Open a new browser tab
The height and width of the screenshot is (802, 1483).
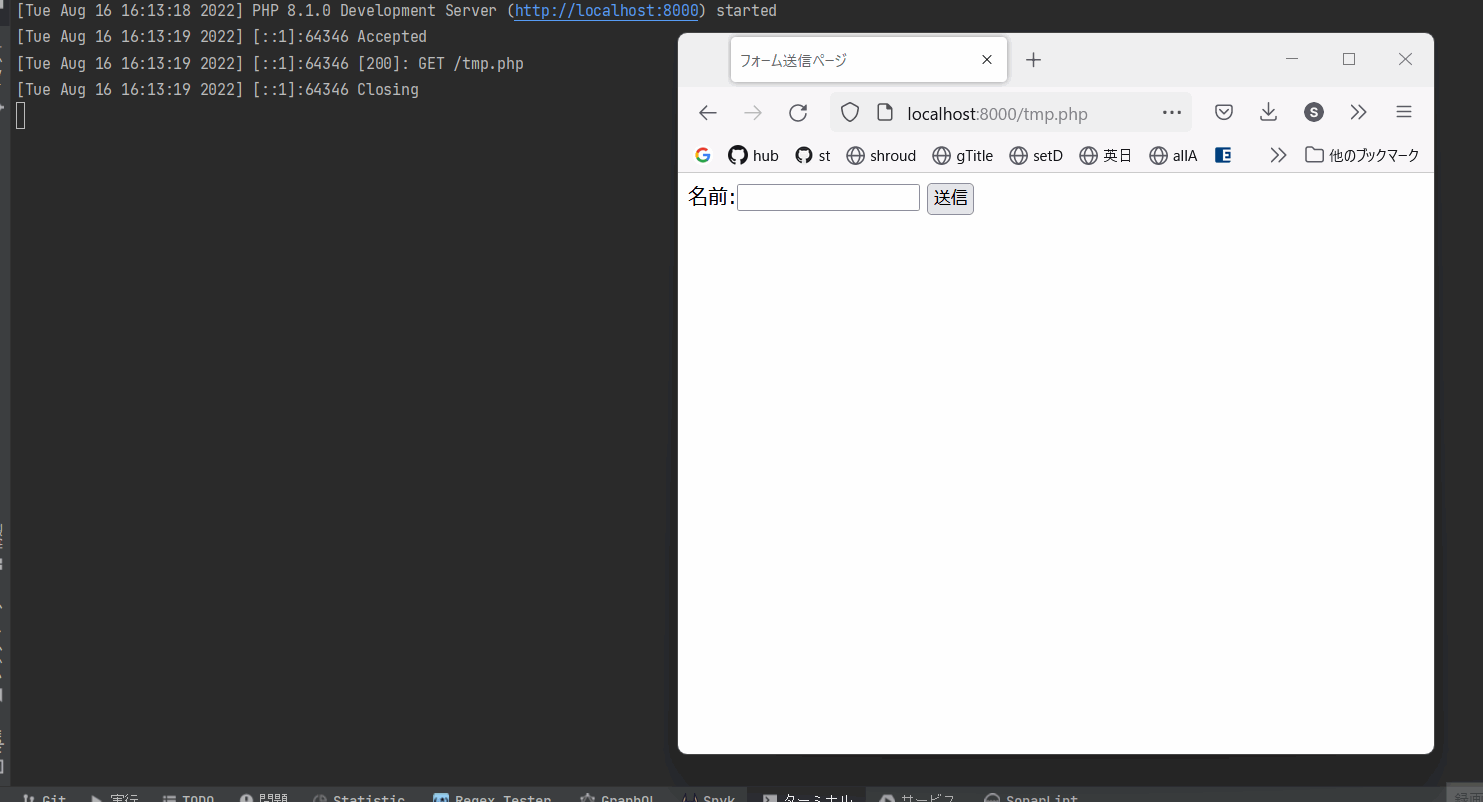[1033, 60]
